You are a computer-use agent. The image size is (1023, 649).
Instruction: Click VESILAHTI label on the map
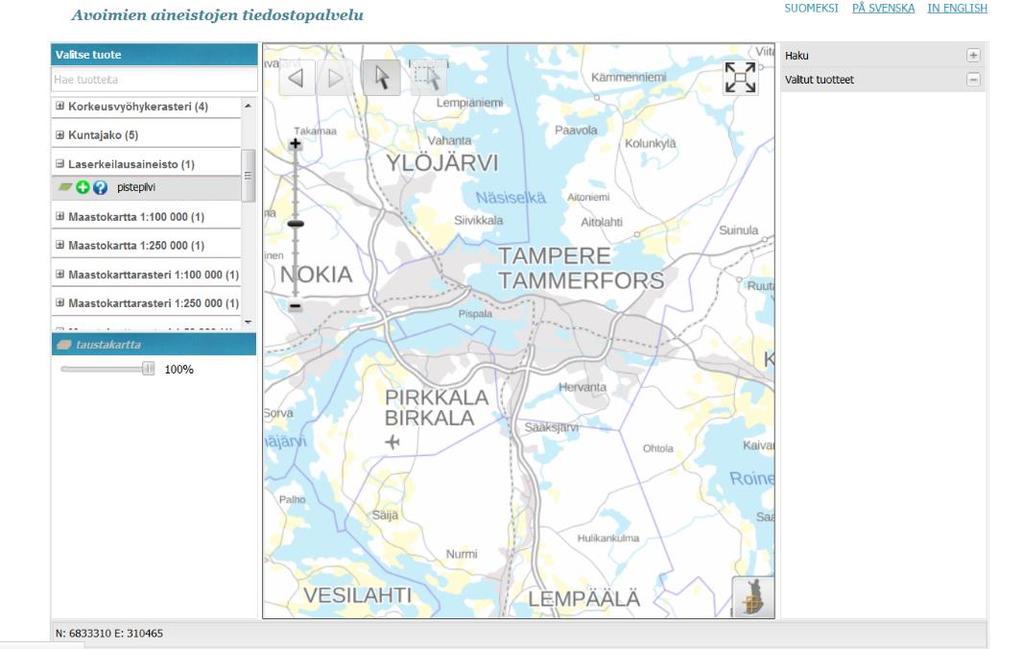point(358,595)
